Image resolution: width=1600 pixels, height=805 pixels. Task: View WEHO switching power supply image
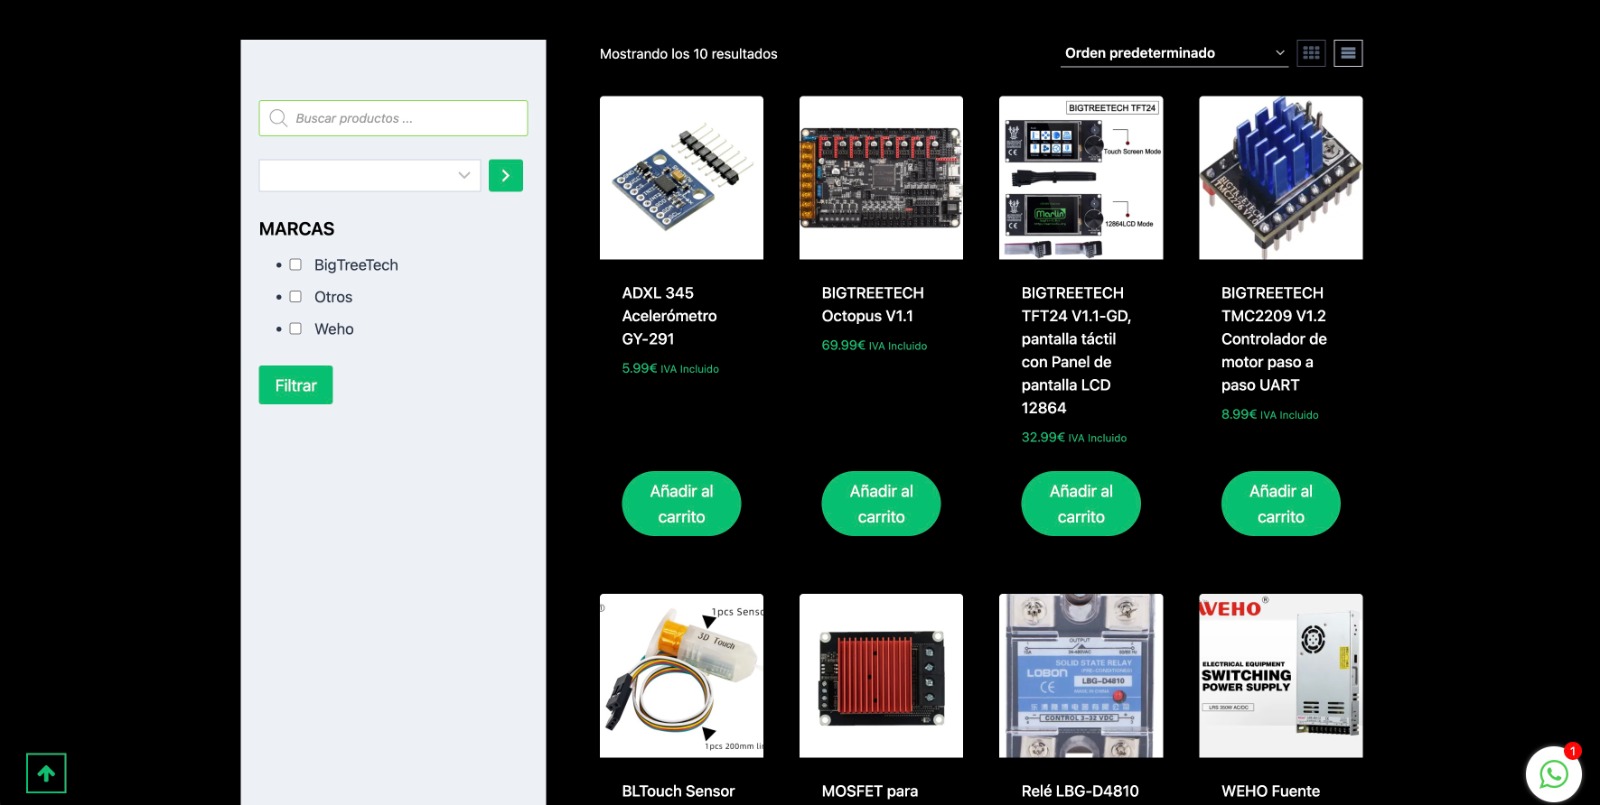click(x=1281, y=676)
